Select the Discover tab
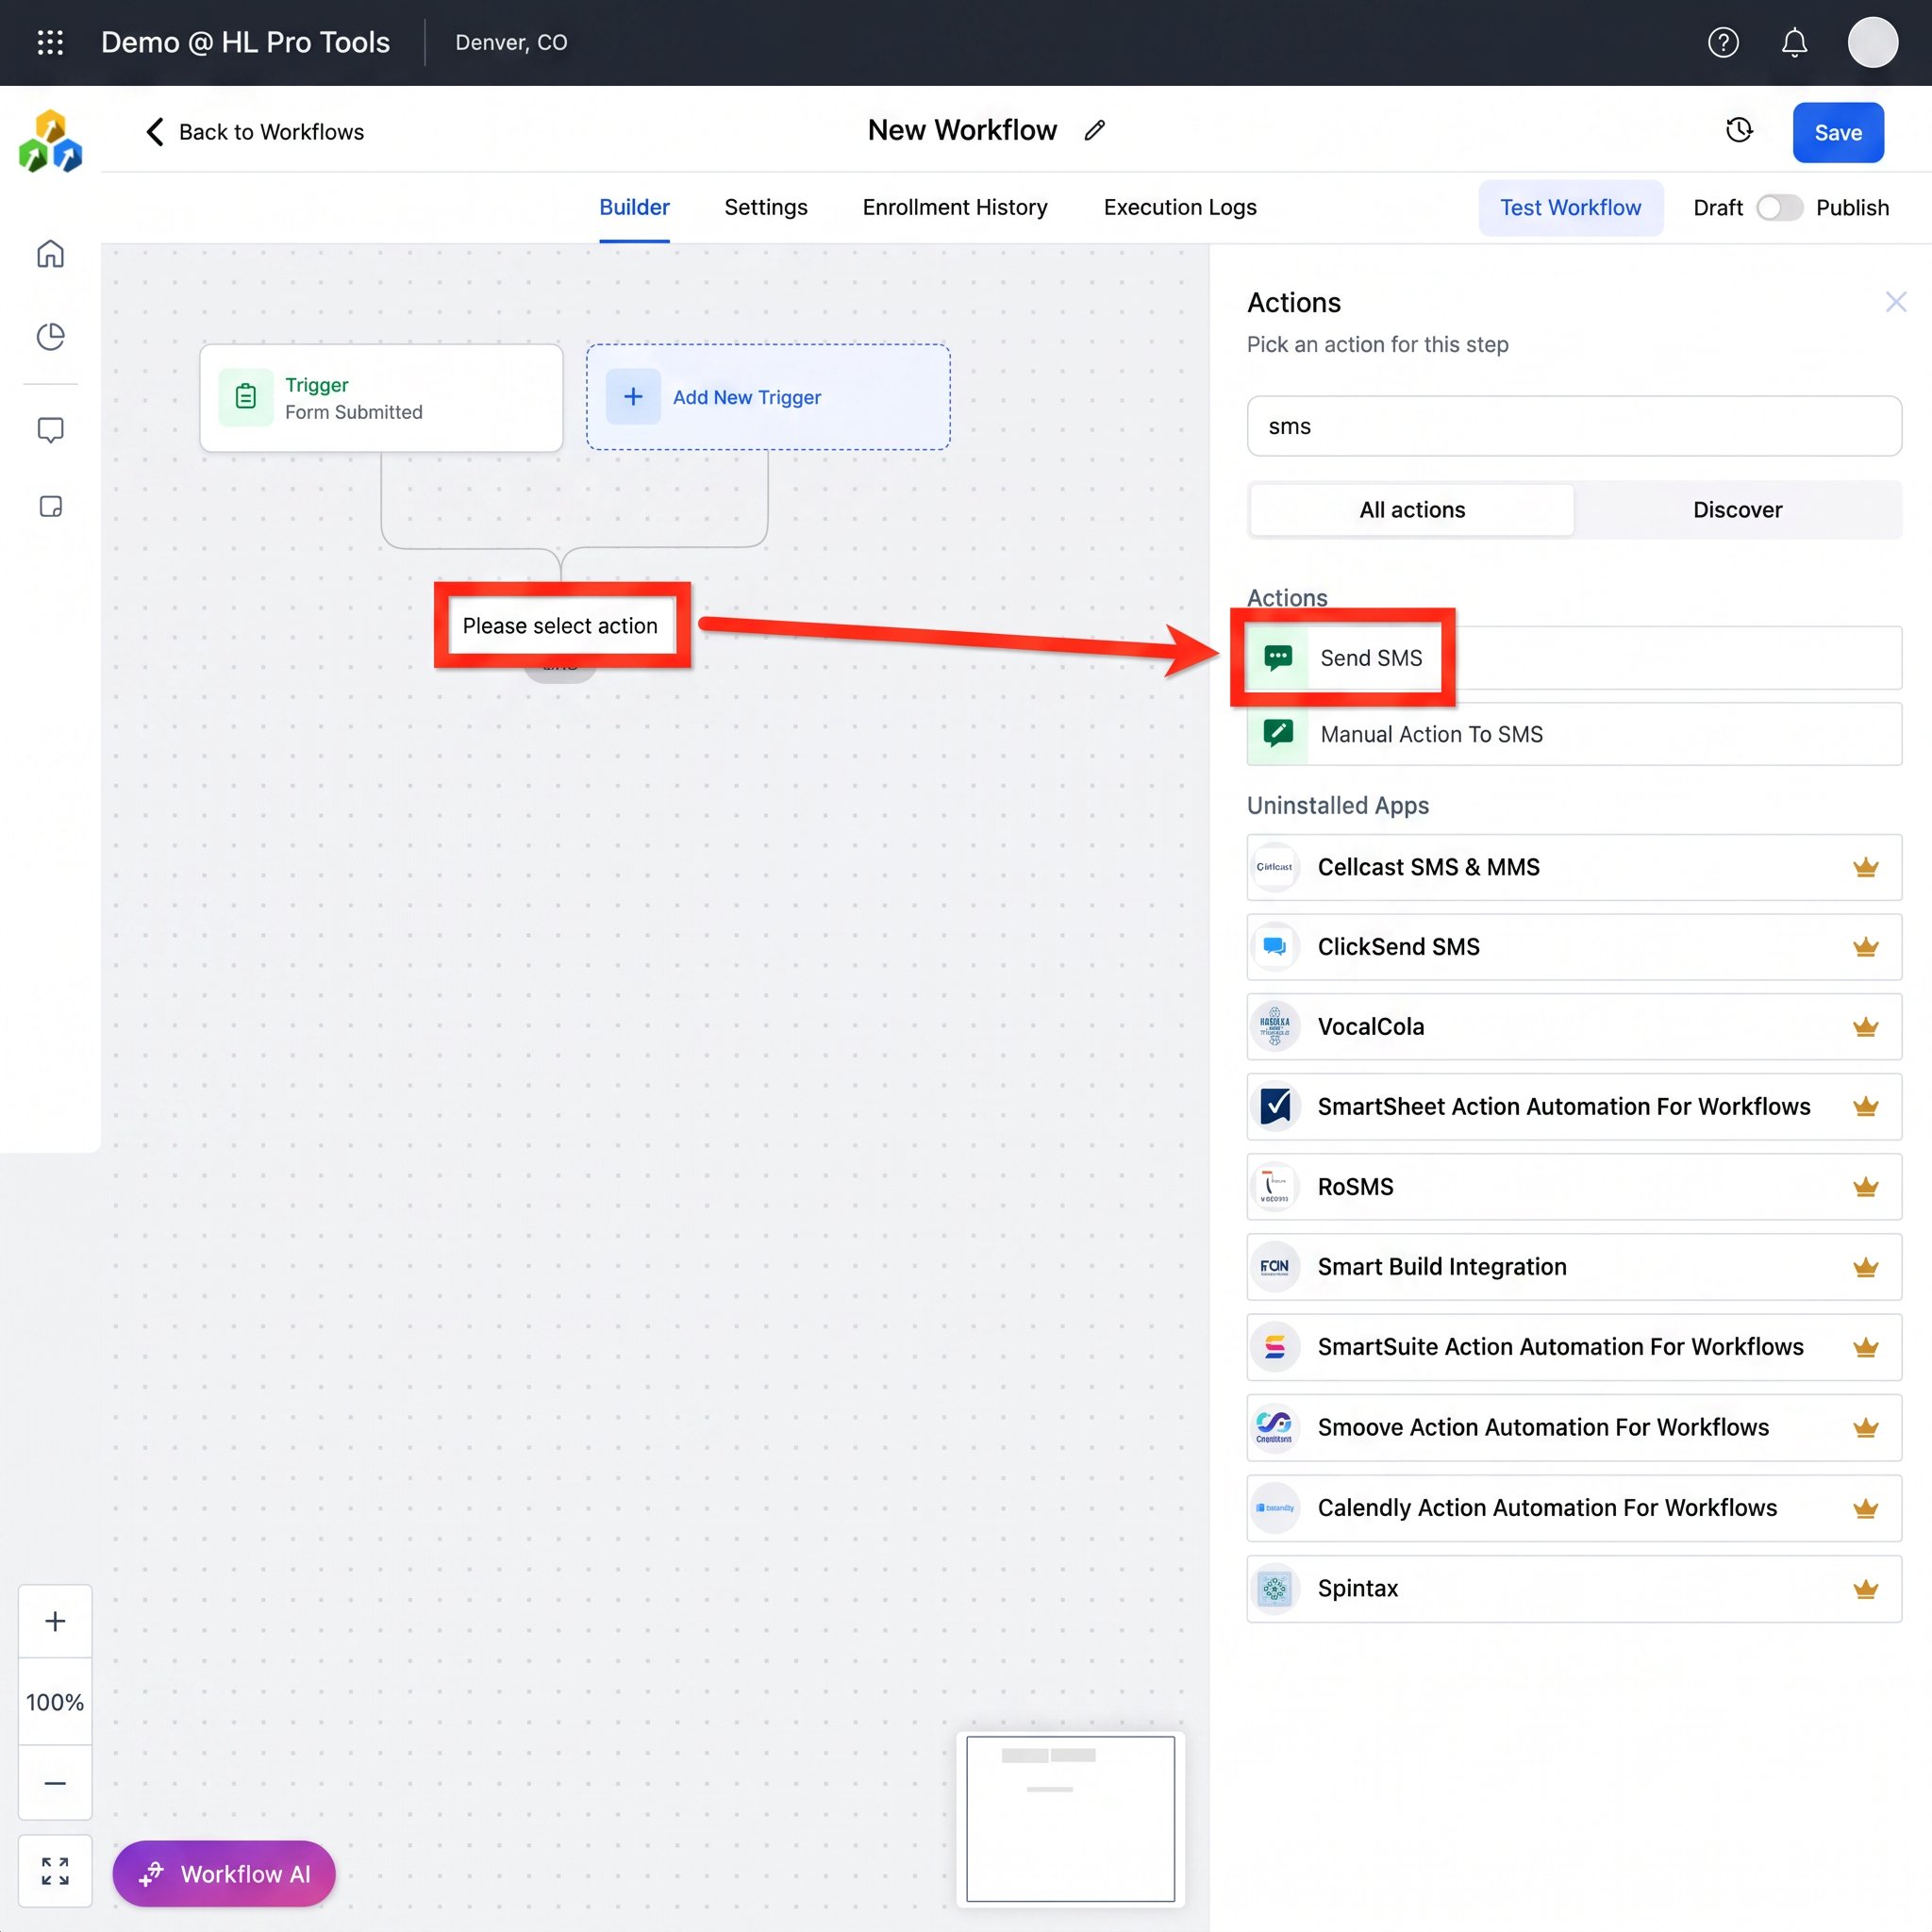This screenshot has height=1932, width=1932. (1737, 510)
